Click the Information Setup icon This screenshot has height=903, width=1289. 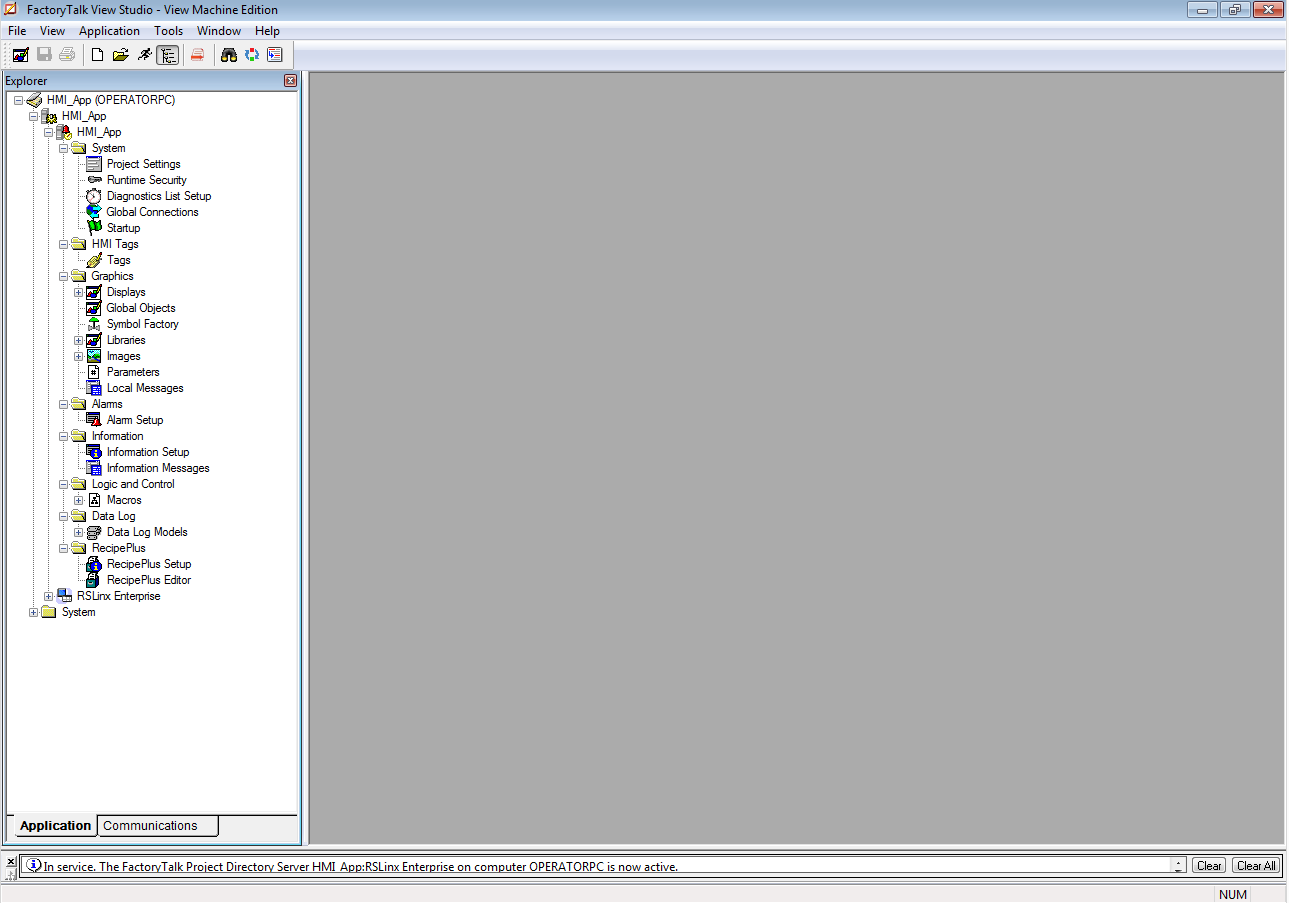(94, 452)
